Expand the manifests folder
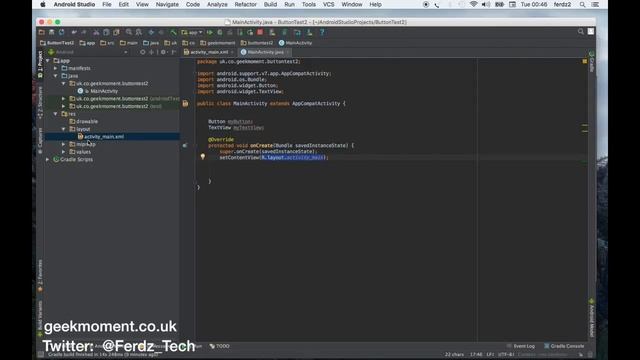The image size is (640, 360). [x=56, y=68]
